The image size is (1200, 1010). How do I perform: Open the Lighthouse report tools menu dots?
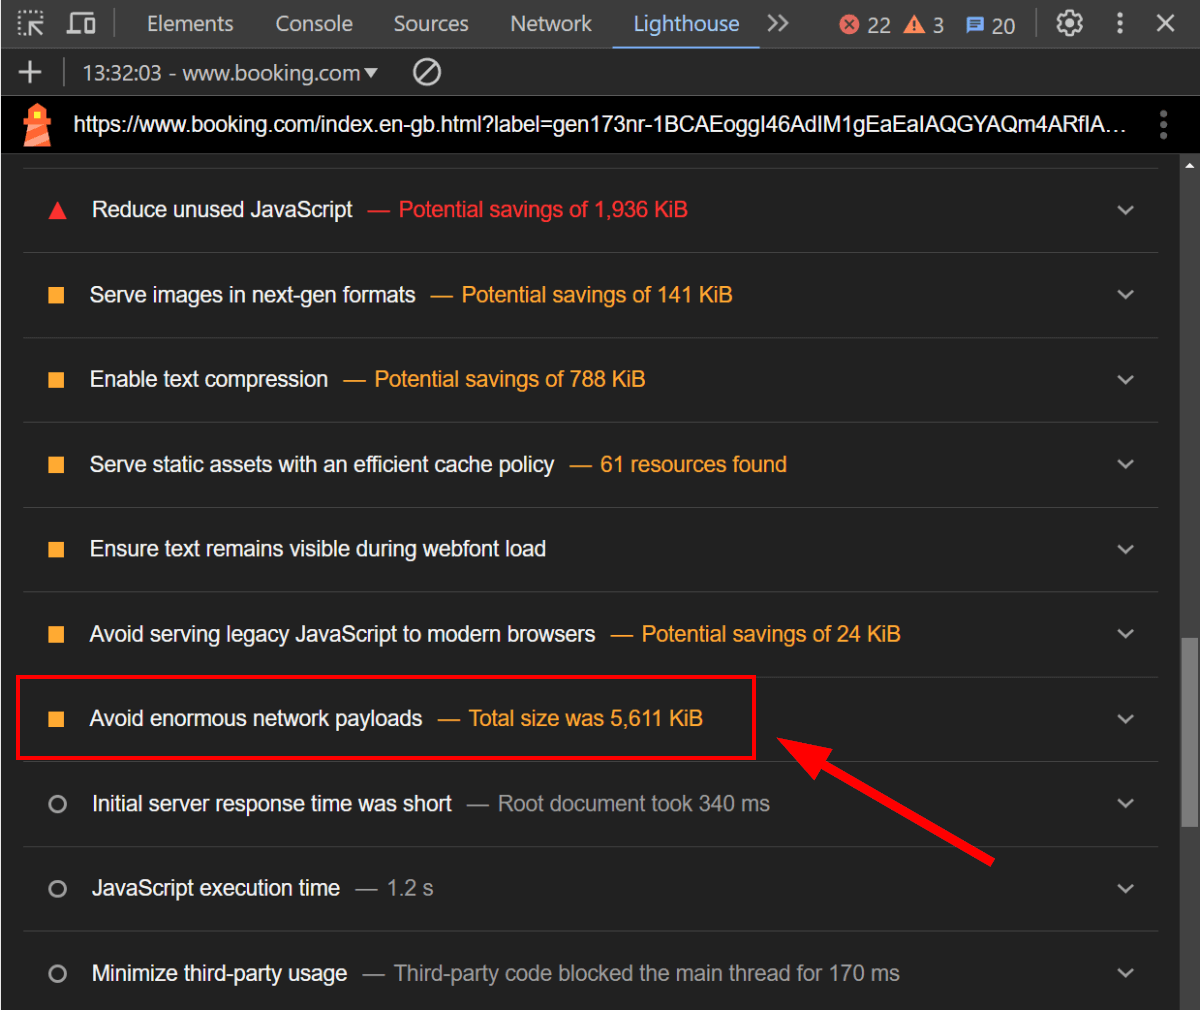tap(1163, 124)
